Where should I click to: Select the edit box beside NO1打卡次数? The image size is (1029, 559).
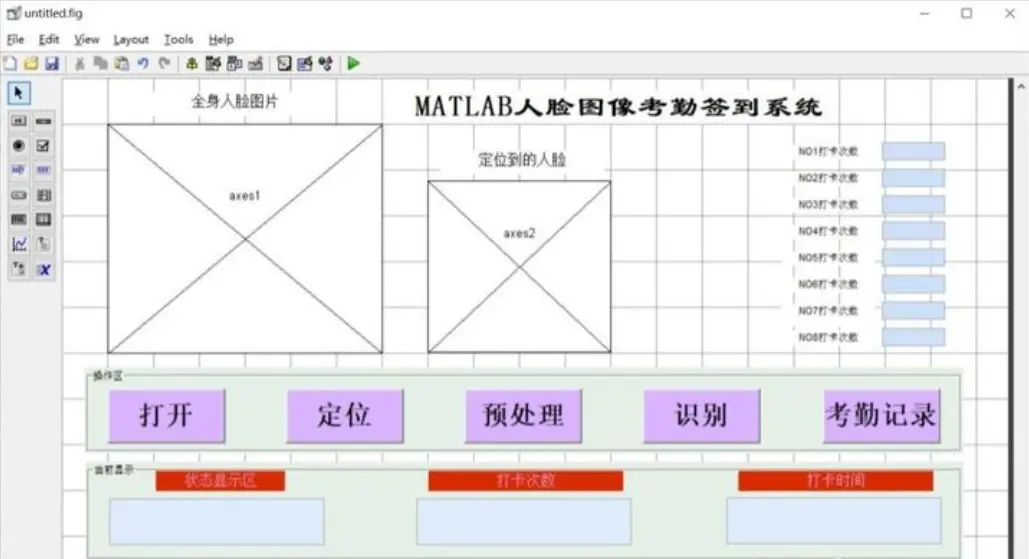pyautogui.click(x=914, y=152)
